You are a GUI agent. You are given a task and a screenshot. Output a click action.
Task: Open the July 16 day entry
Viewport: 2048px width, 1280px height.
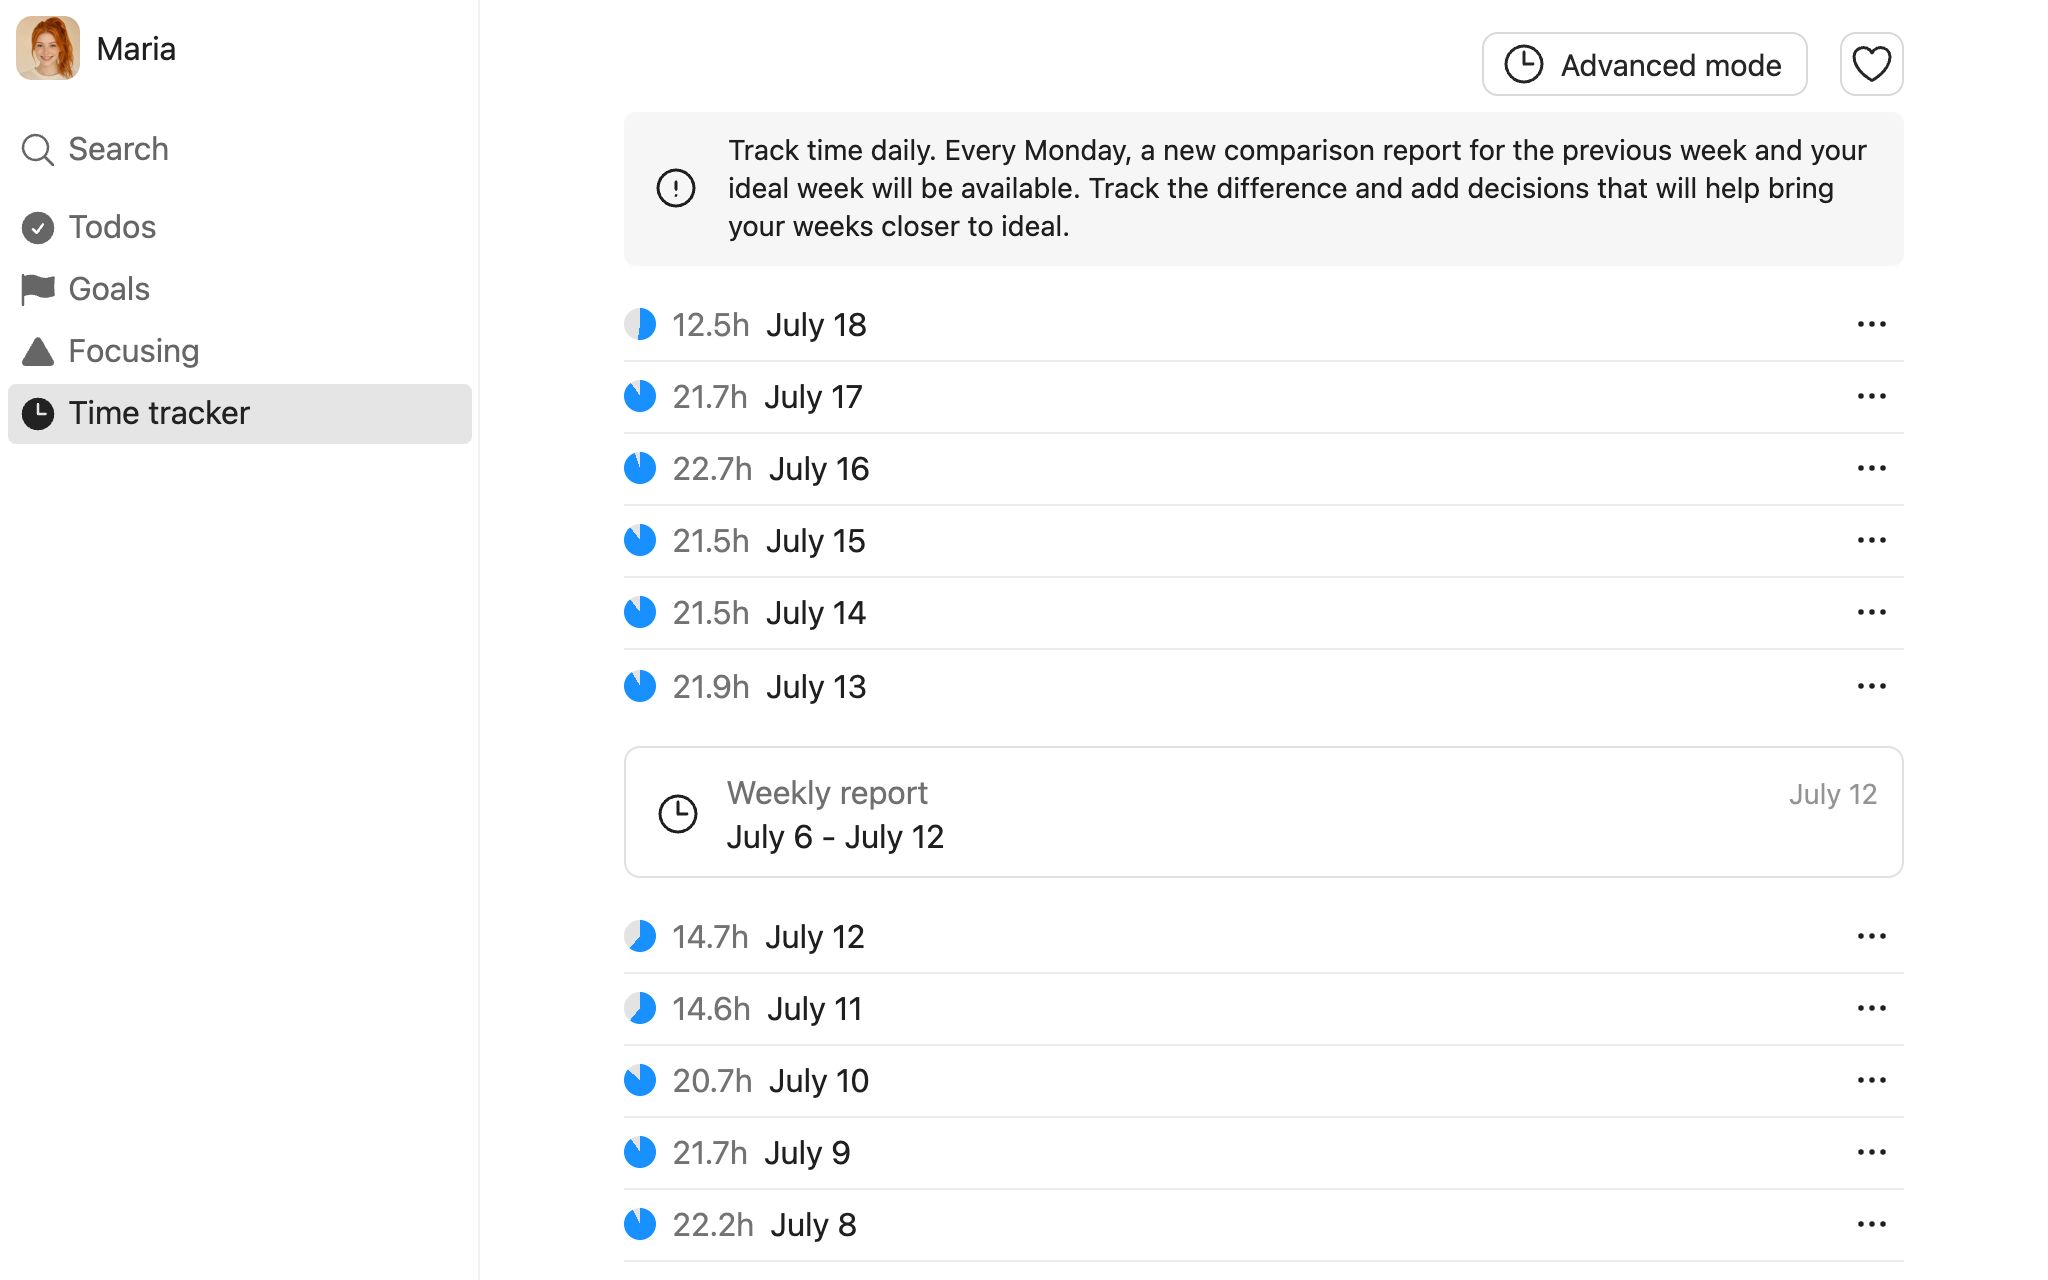click(1263, 469)
